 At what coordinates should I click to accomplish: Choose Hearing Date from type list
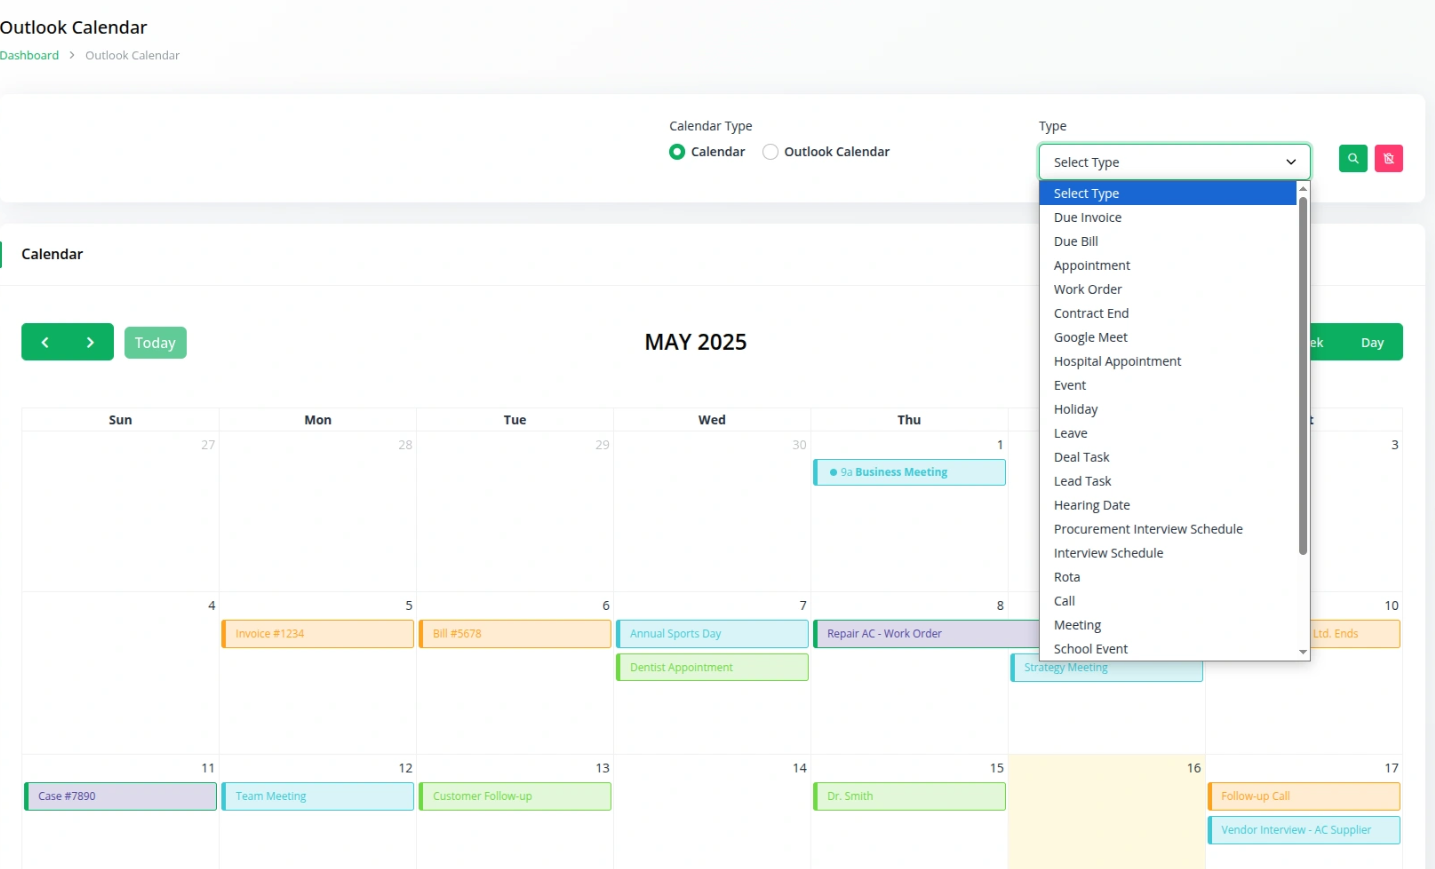coord(1168,505)
